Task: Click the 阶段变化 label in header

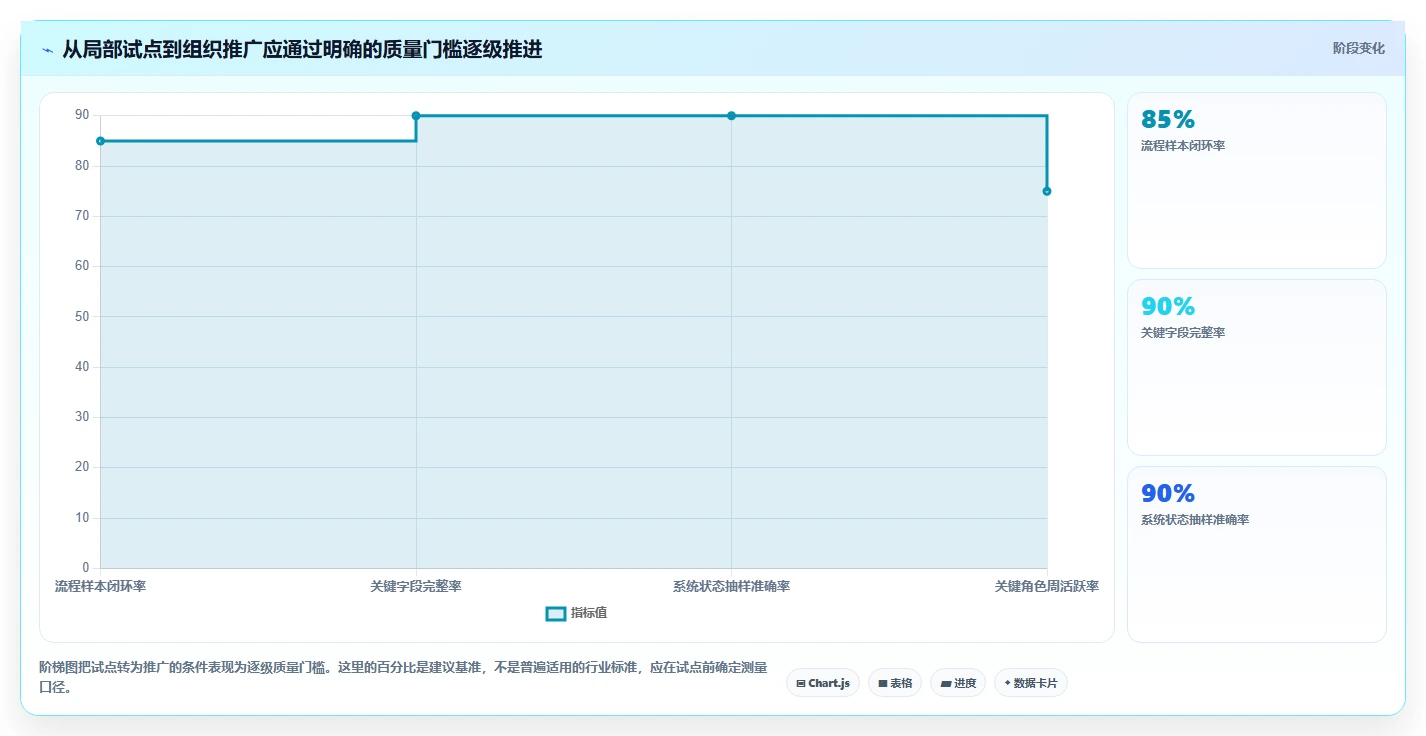Action: [1359, 48]
